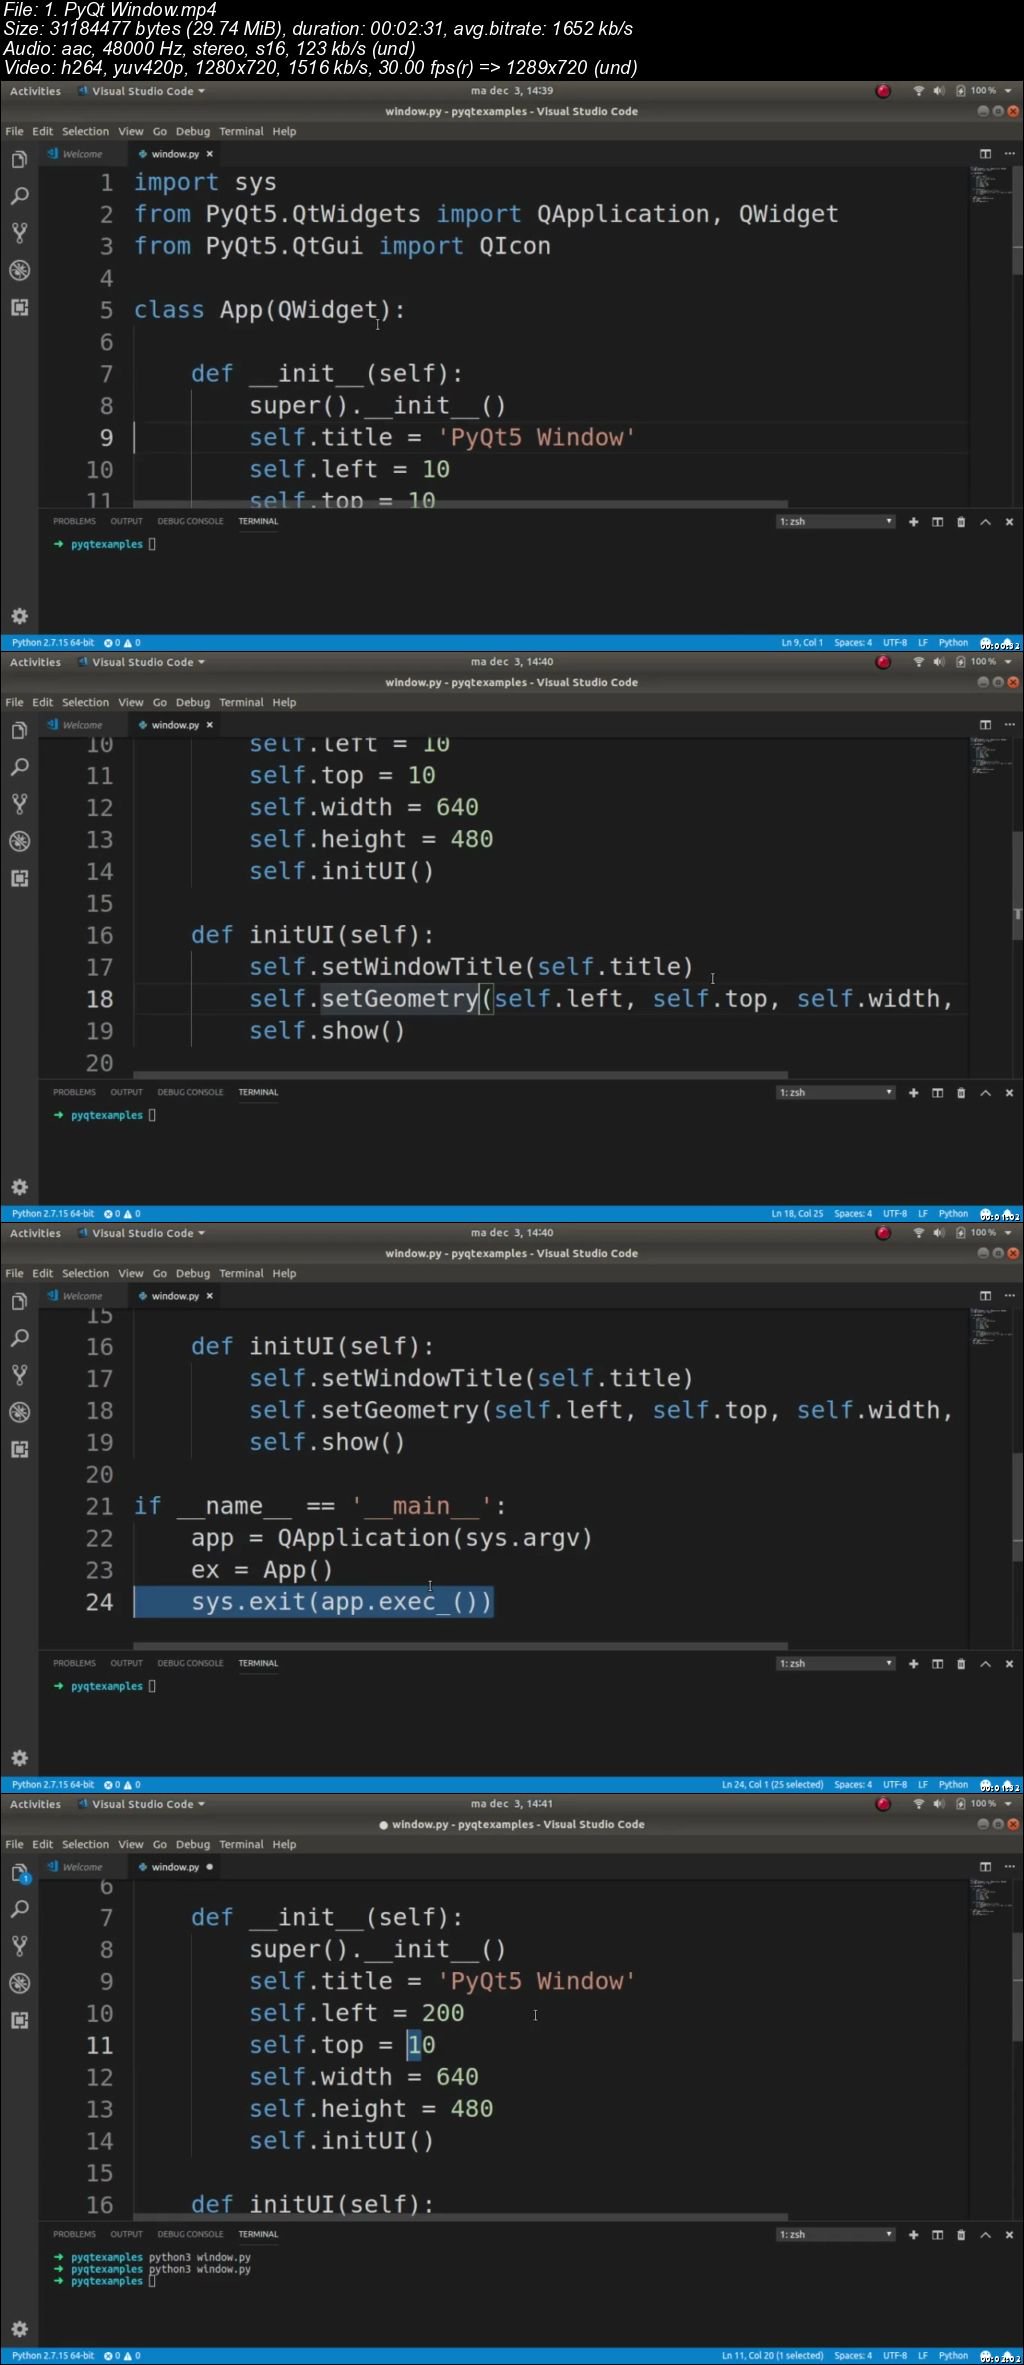Open the Debug menu in the 14:41 frame
The image size is (1024, 2365).
pyautogui.click(x=193, y=1845)
